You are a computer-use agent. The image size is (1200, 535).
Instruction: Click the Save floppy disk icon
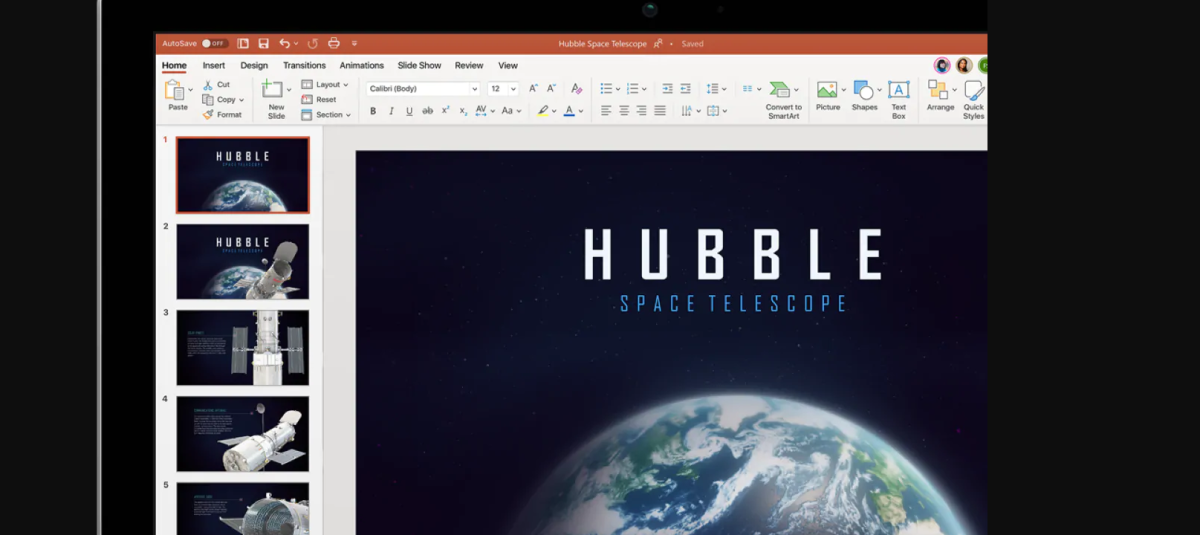[264, 44]
